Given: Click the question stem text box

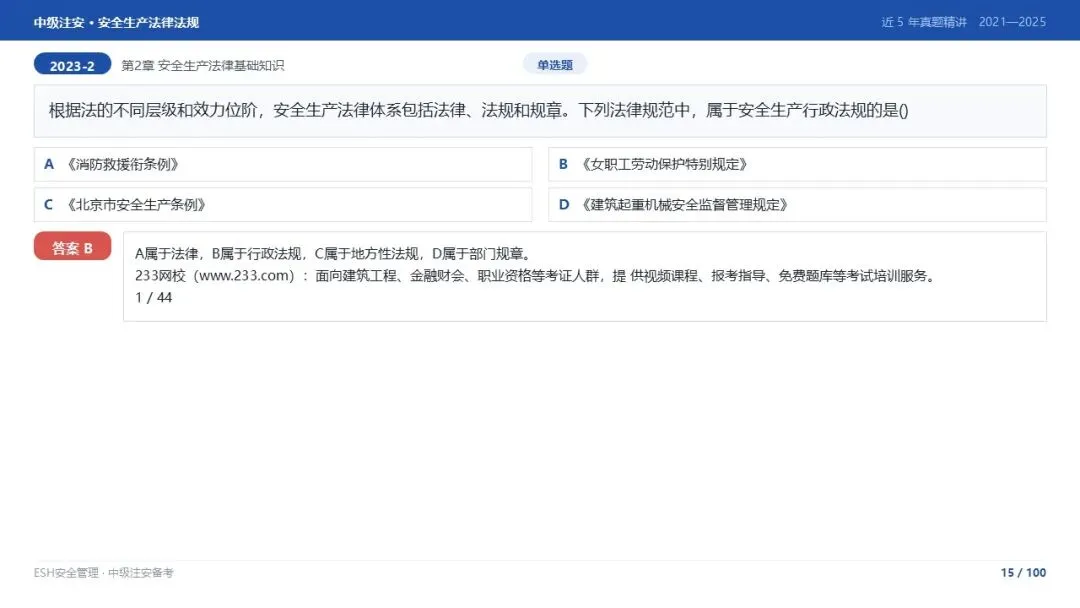Looking at the screenshot, I should [x=540, y=111].
